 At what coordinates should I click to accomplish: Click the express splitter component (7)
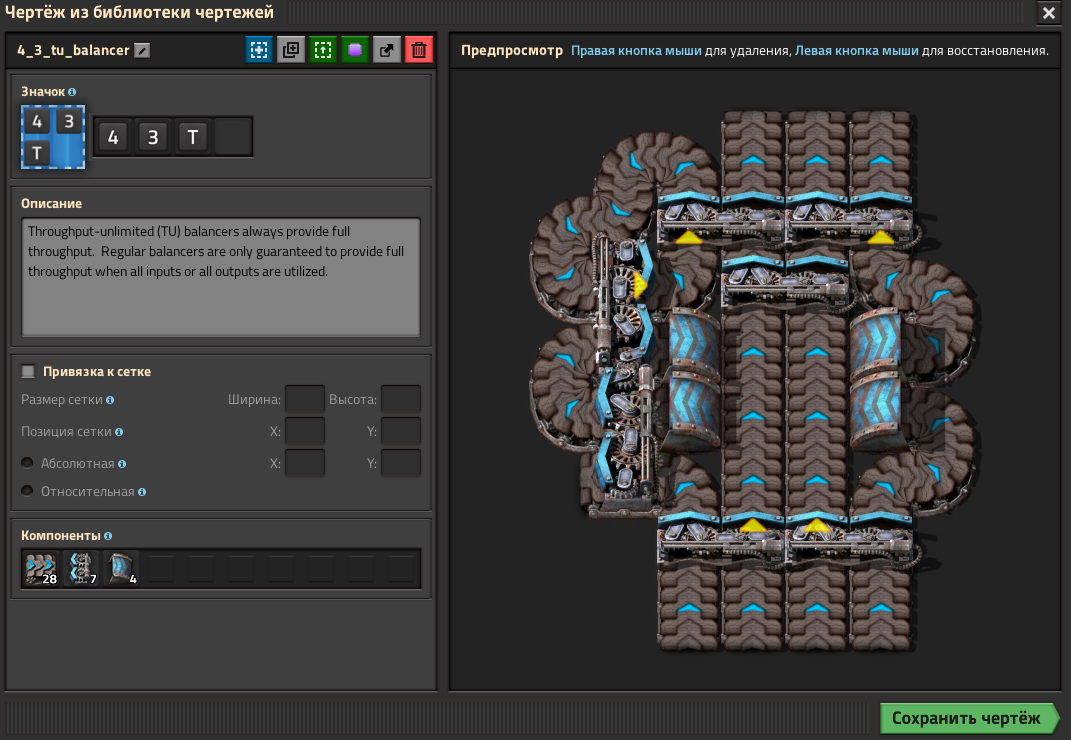coord(81,568)
